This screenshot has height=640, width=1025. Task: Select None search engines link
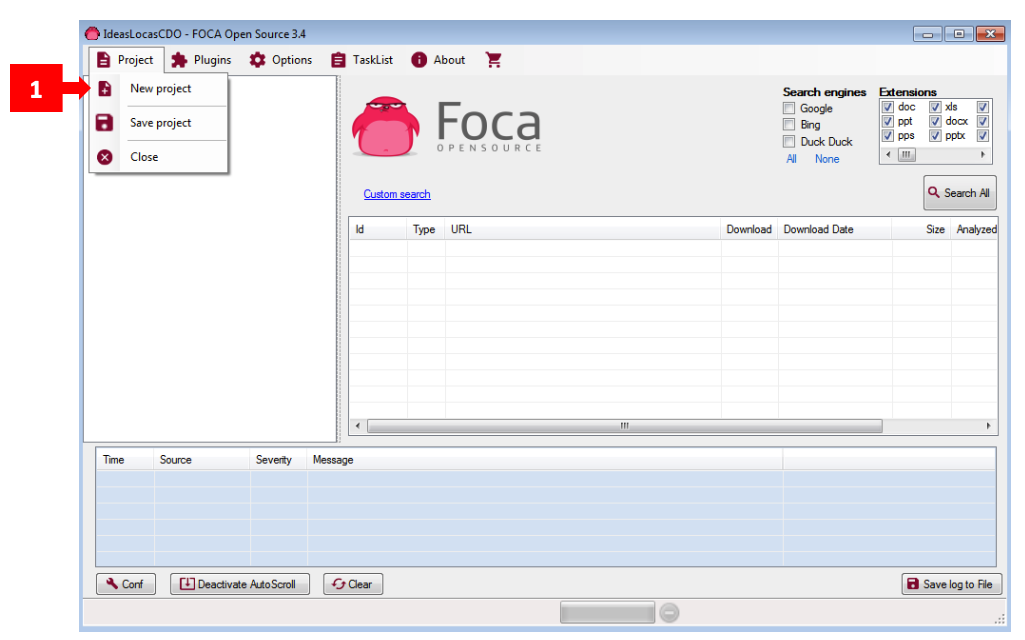[x=827, y=159]
